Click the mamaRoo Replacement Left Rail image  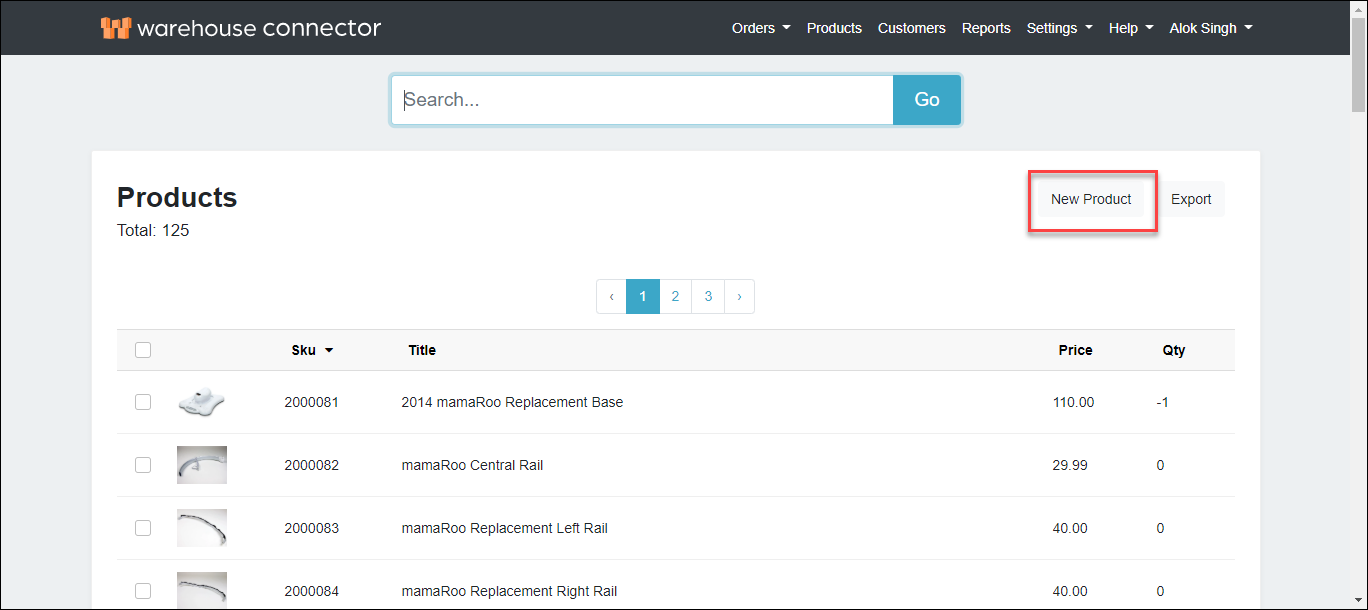(x=201, y=528)
